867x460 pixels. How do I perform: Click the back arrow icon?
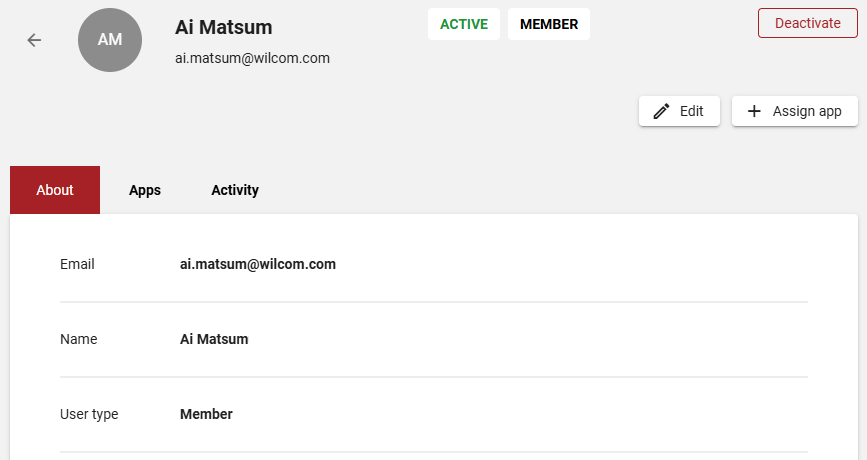pos(34,40)
